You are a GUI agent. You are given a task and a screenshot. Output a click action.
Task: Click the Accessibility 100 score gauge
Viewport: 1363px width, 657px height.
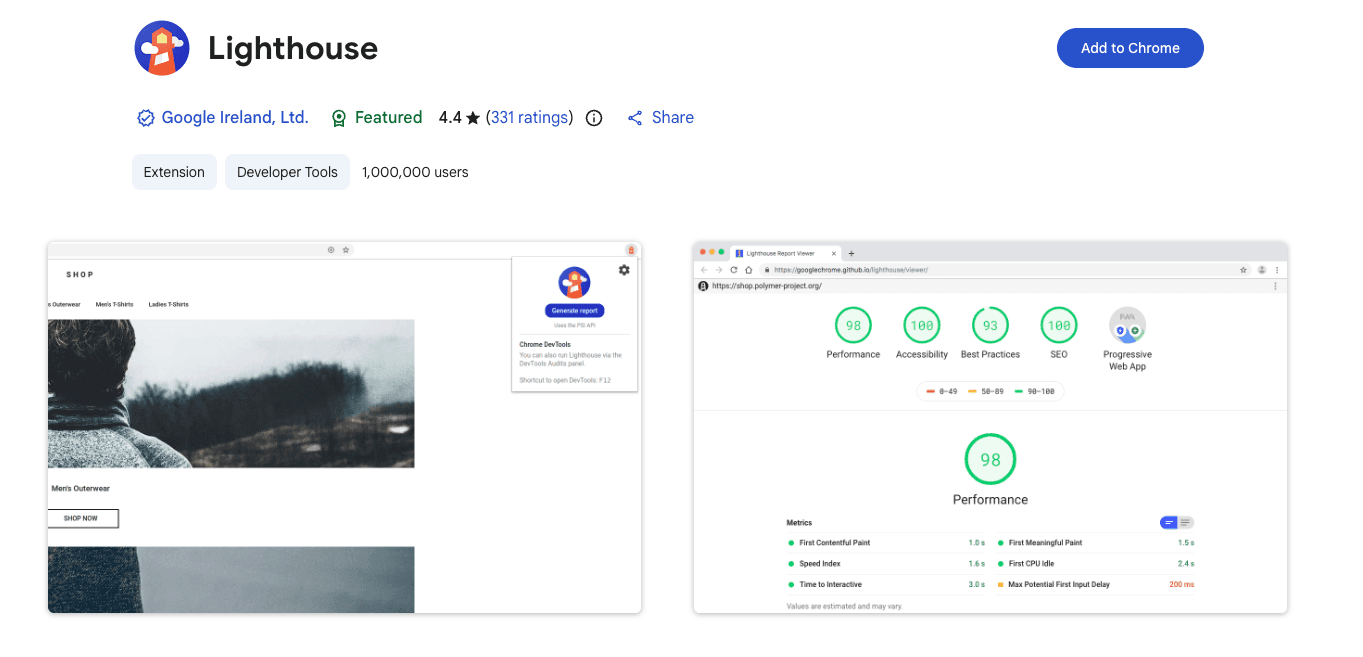click(x=922, y=325)
